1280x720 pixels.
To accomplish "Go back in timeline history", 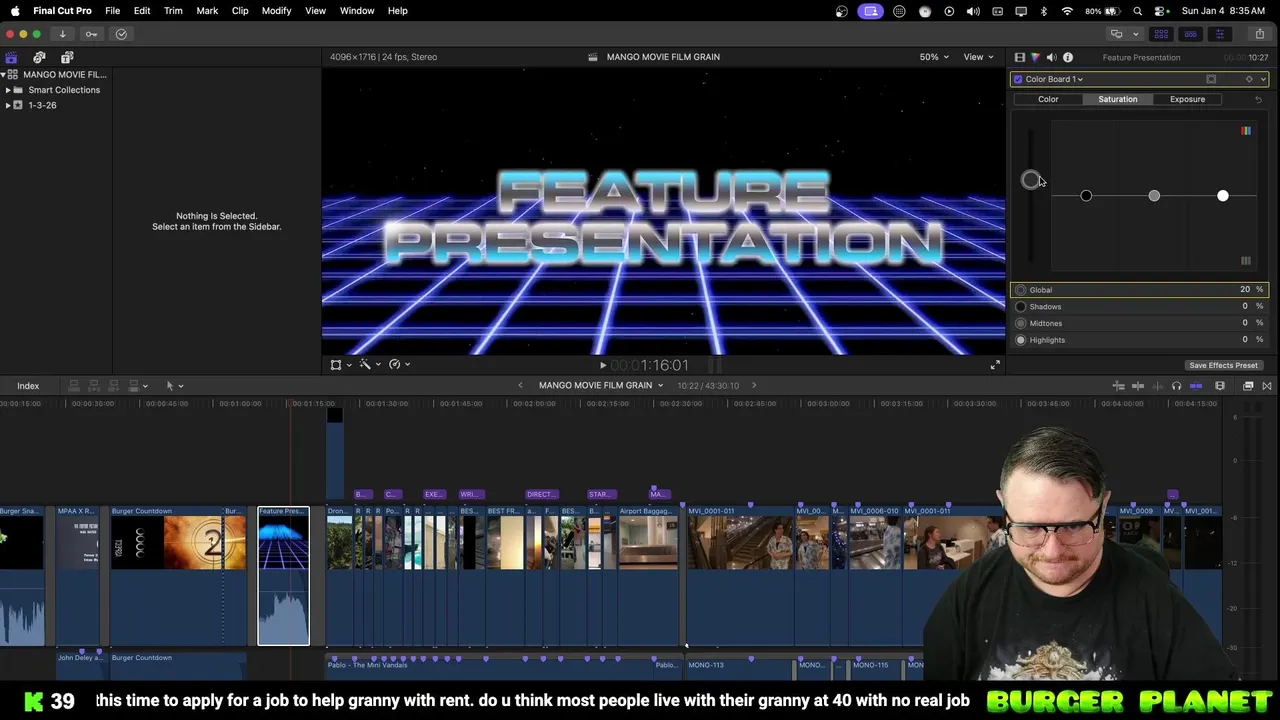I will pos(520,386).
